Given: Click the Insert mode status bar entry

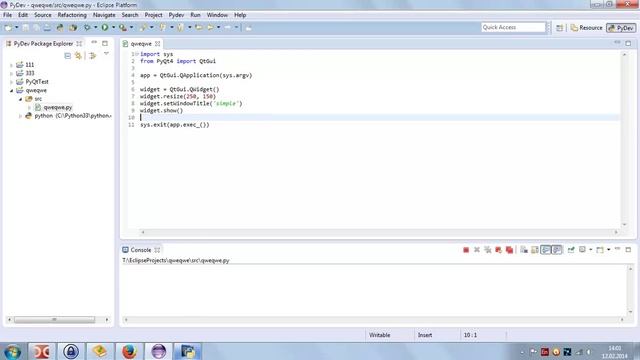Looking at the screenshot, I should coord(425,335).
